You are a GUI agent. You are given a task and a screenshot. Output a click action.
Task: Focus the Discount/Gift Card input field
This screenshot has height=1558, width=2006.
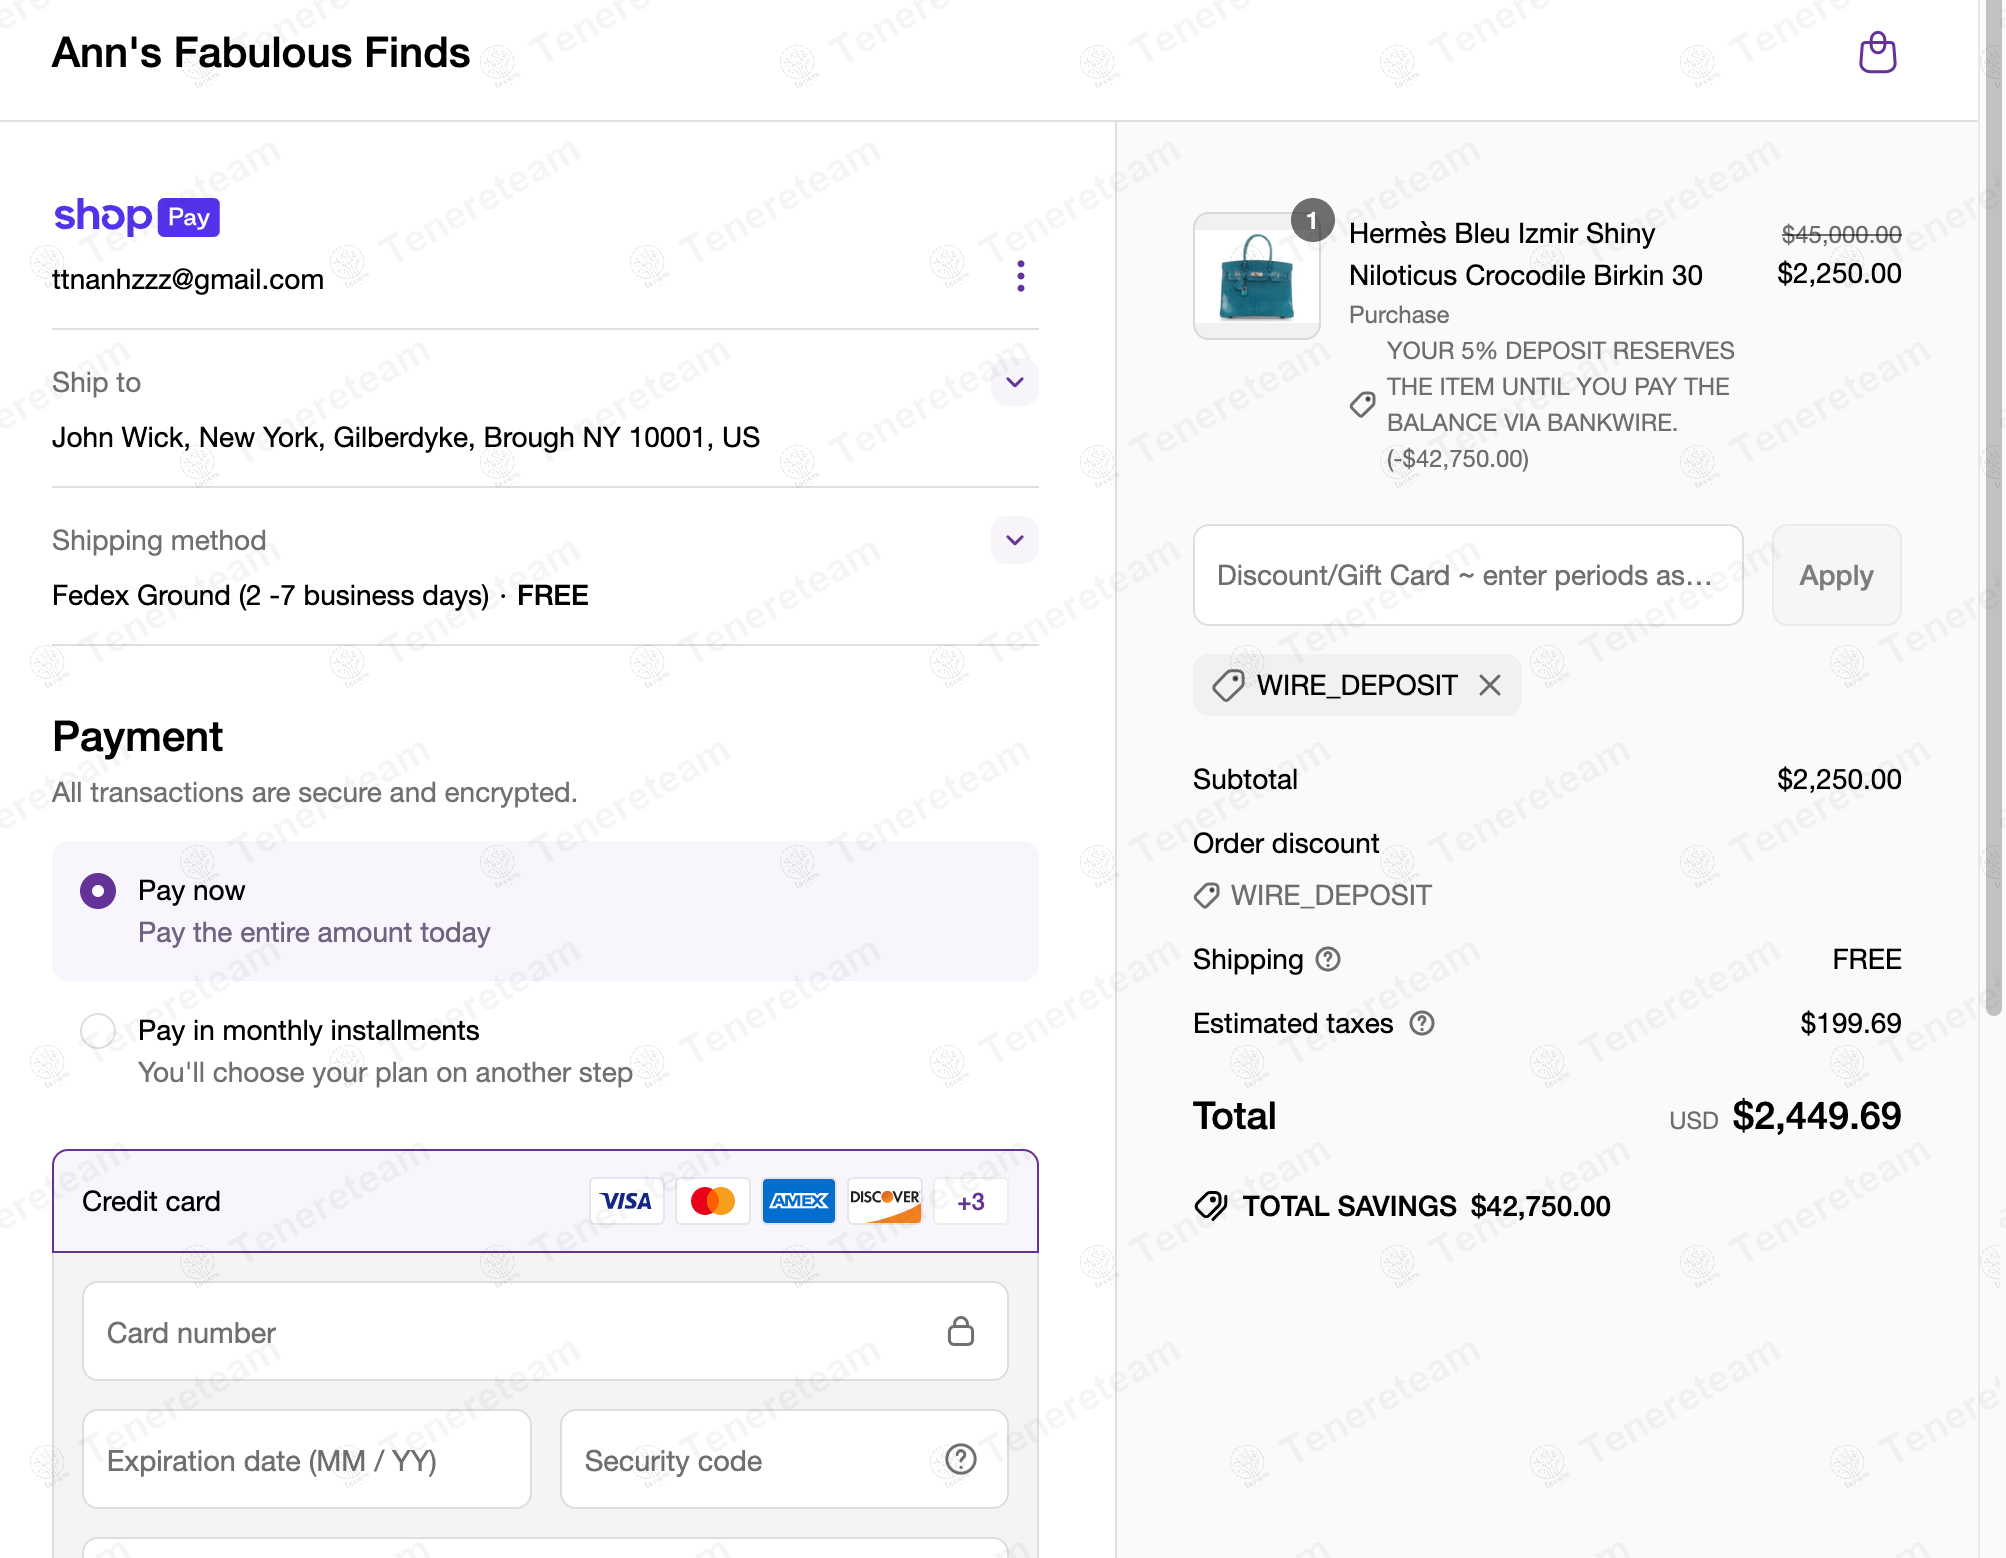pyautogui.click(x=1468, y=575)
